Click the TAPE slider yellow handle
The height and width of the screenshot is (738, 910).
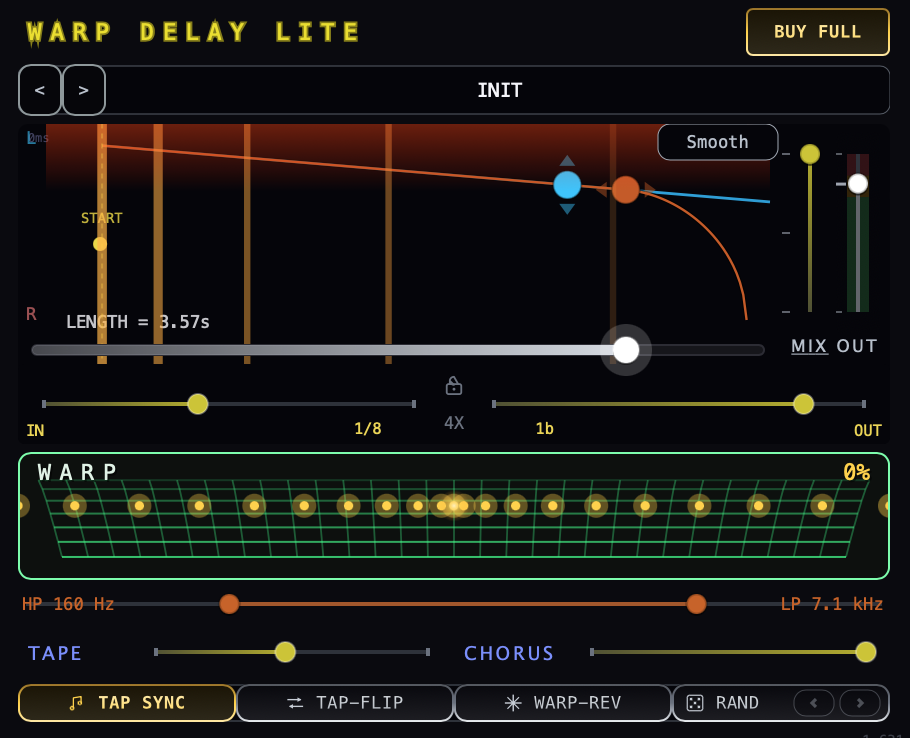coord(285,652)
